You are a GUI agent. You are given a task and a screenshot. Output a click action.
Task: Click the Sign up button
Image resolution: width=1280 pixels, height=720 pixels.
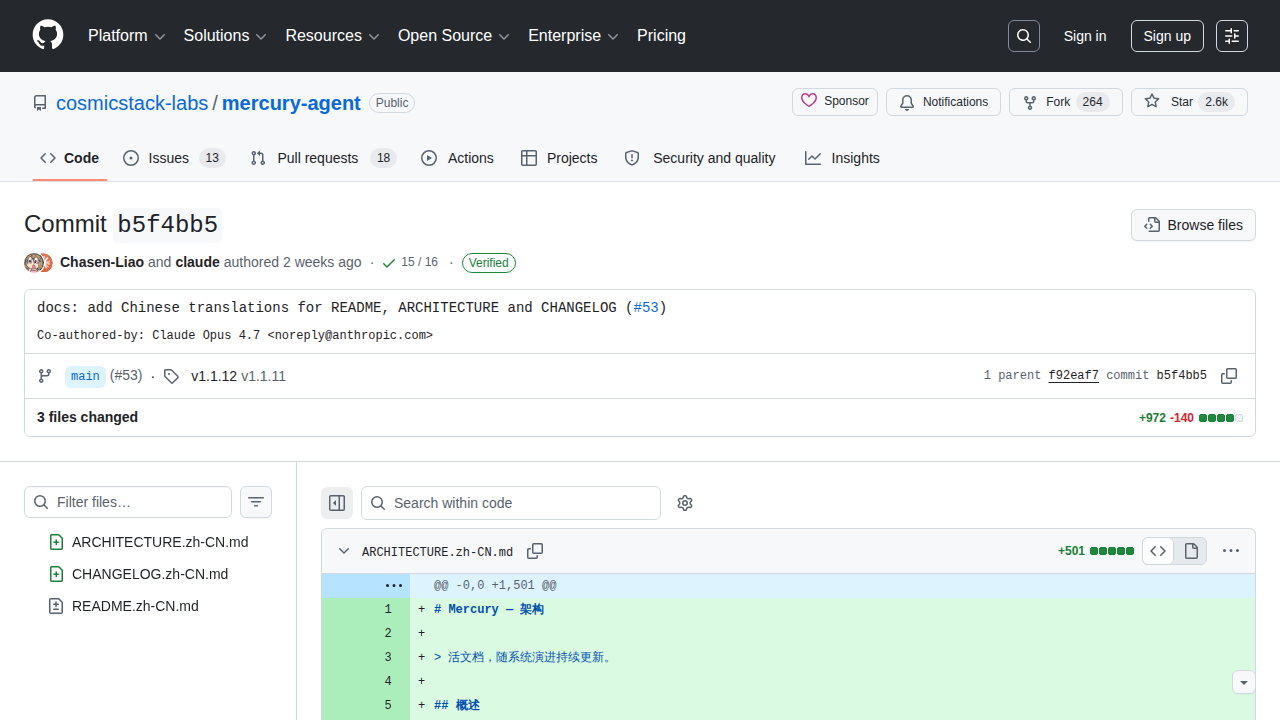point(1167,36)
